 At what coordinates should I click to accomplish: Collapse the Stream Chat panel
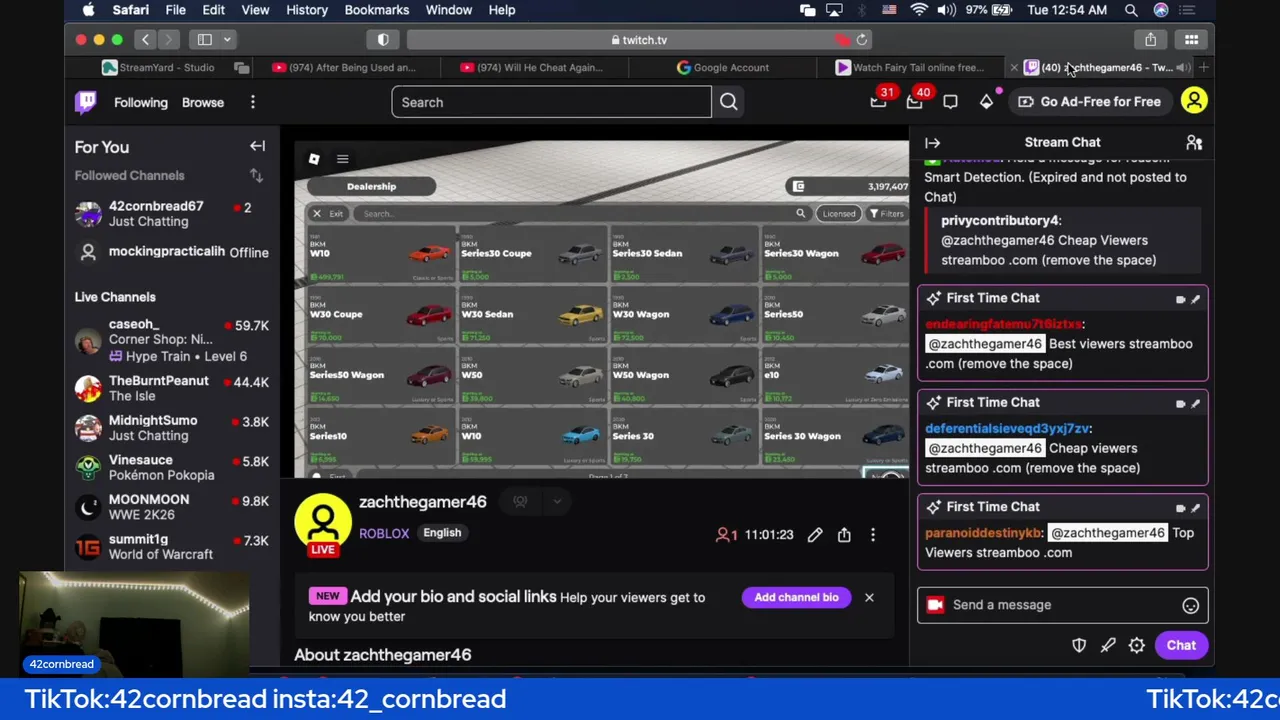click(x=932, y=143)
